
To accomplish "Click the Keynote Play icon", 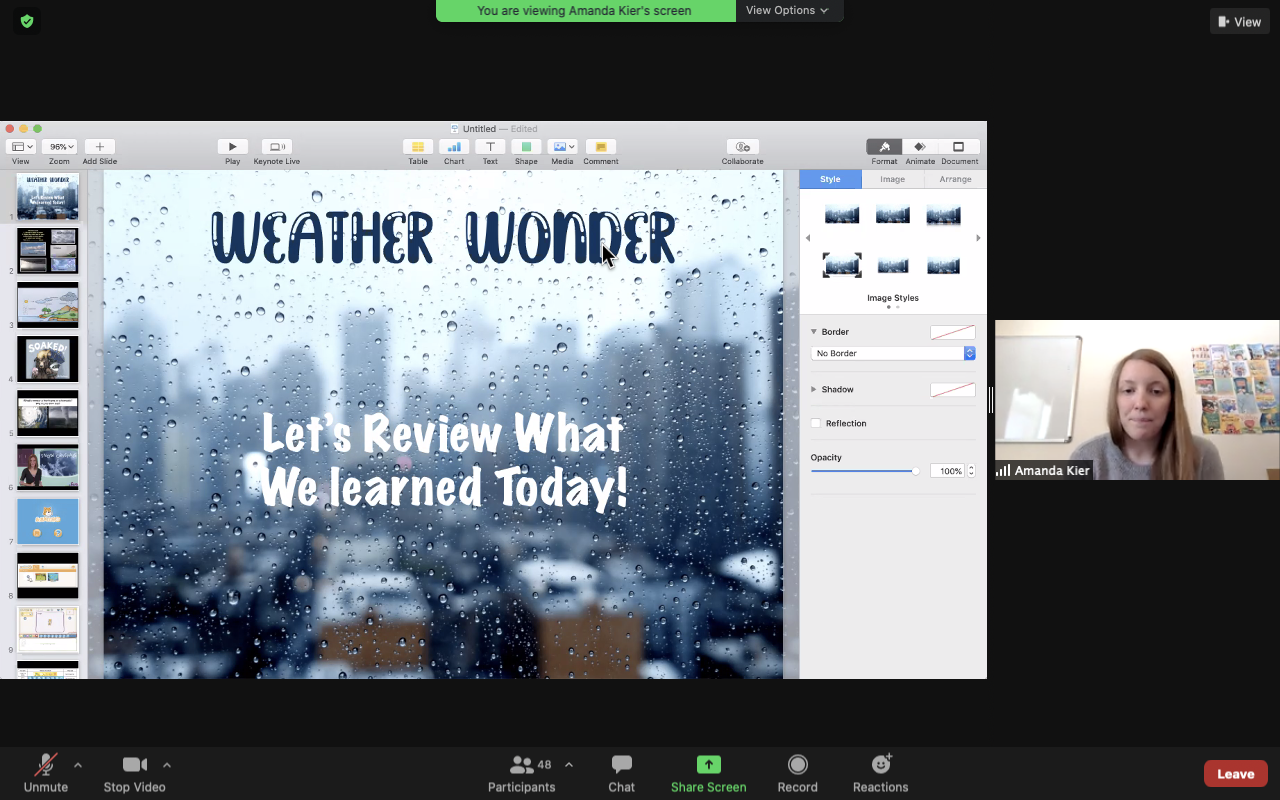I will click(x=232, y=147).
